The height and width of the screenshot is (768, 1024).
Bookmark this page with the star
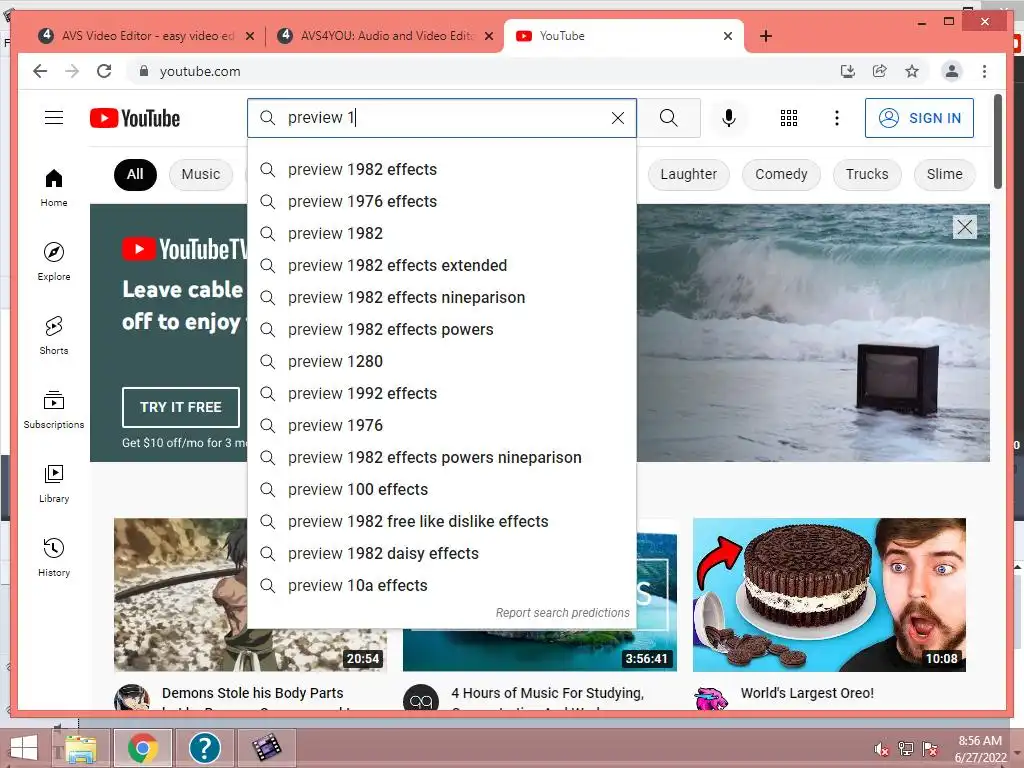(x=912, y=71)
